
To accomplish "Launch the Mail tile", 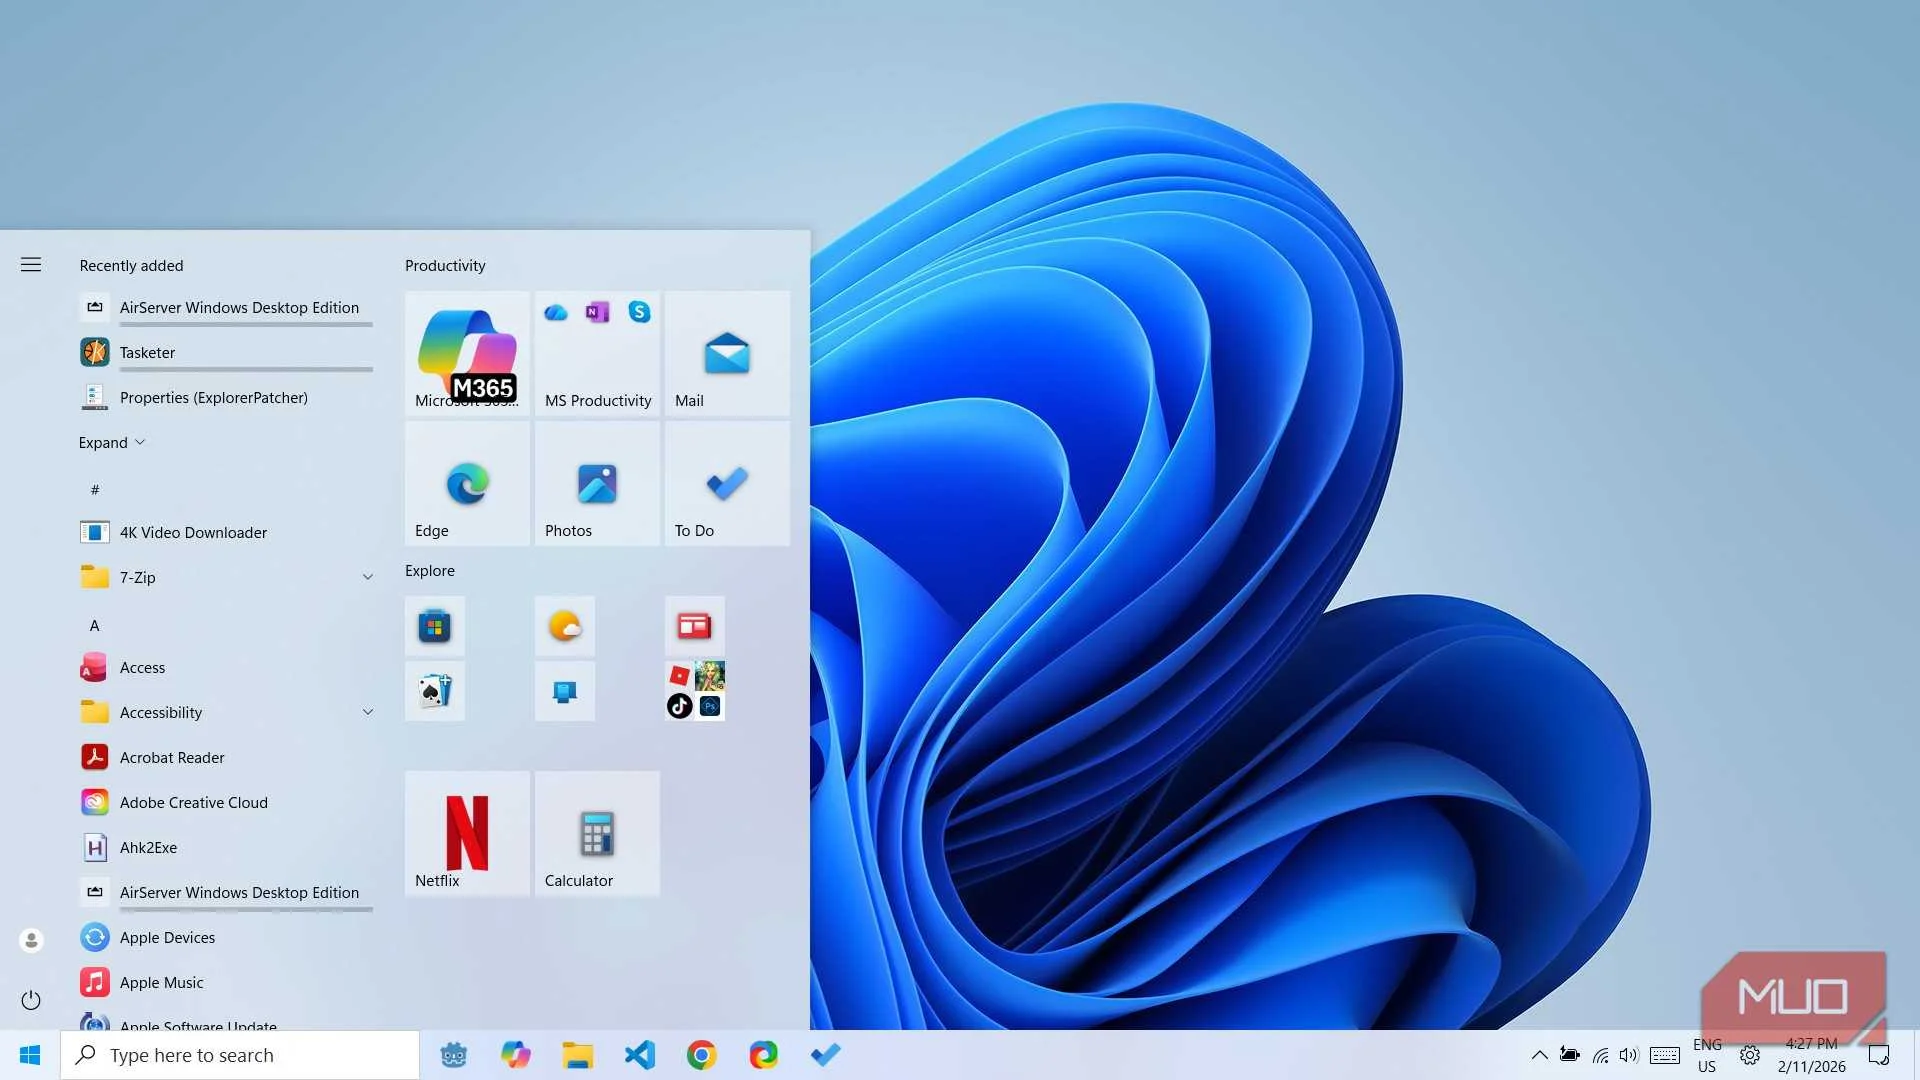I will [726, 353].
